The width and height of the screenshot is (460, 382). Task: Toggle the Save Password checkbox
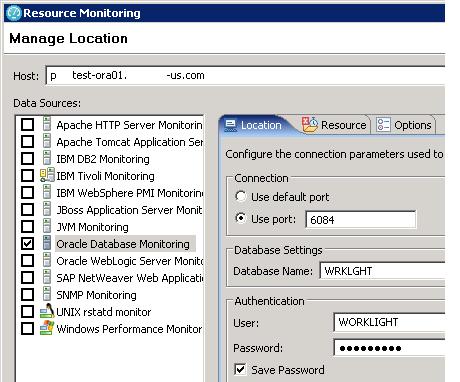pos(240,369)
